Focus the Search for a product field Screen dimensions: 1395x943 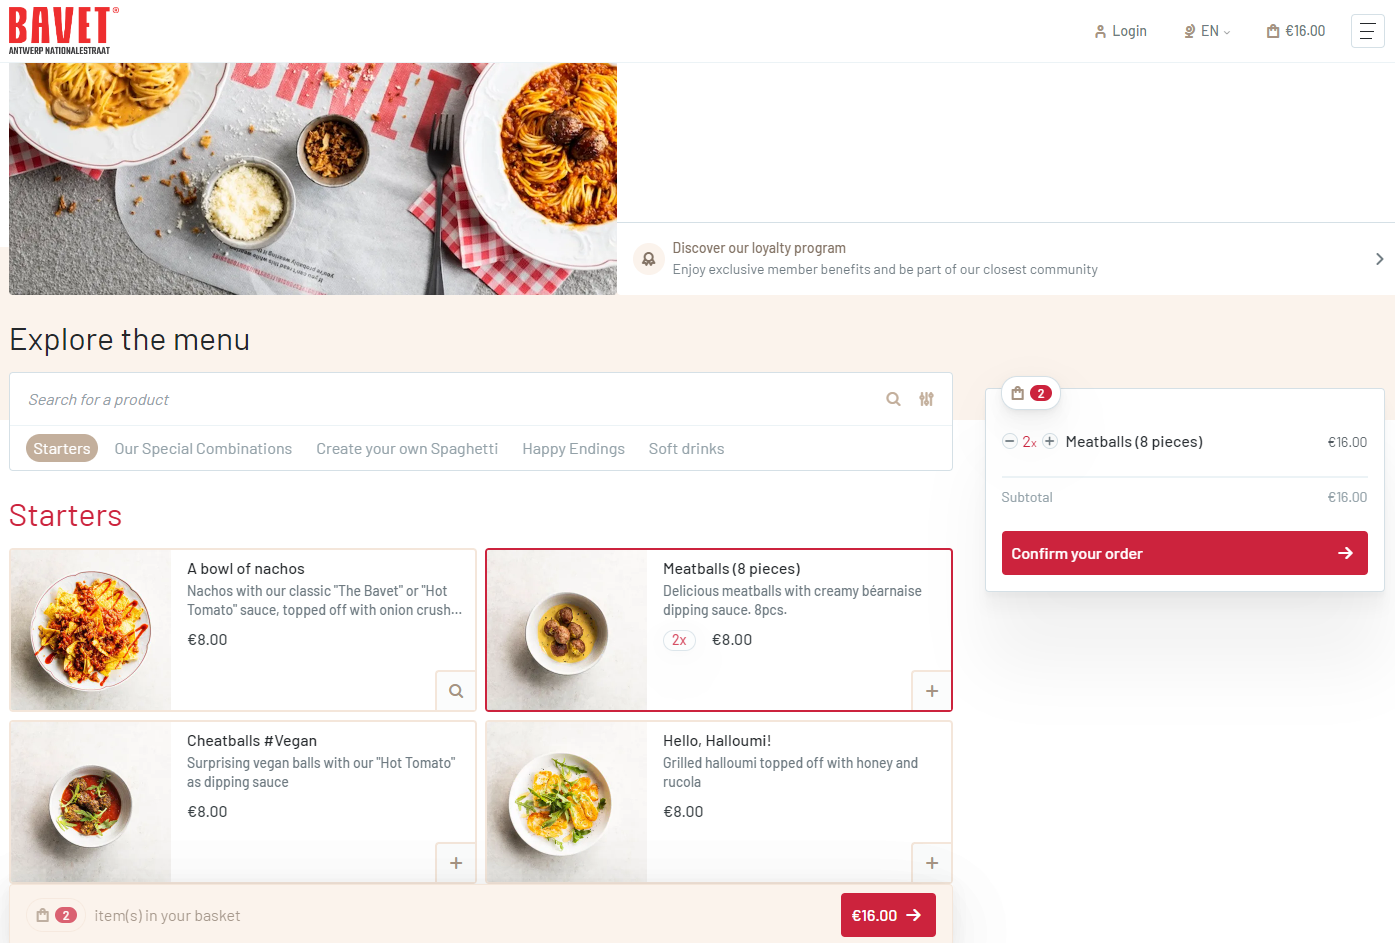(x=450, y=399)
